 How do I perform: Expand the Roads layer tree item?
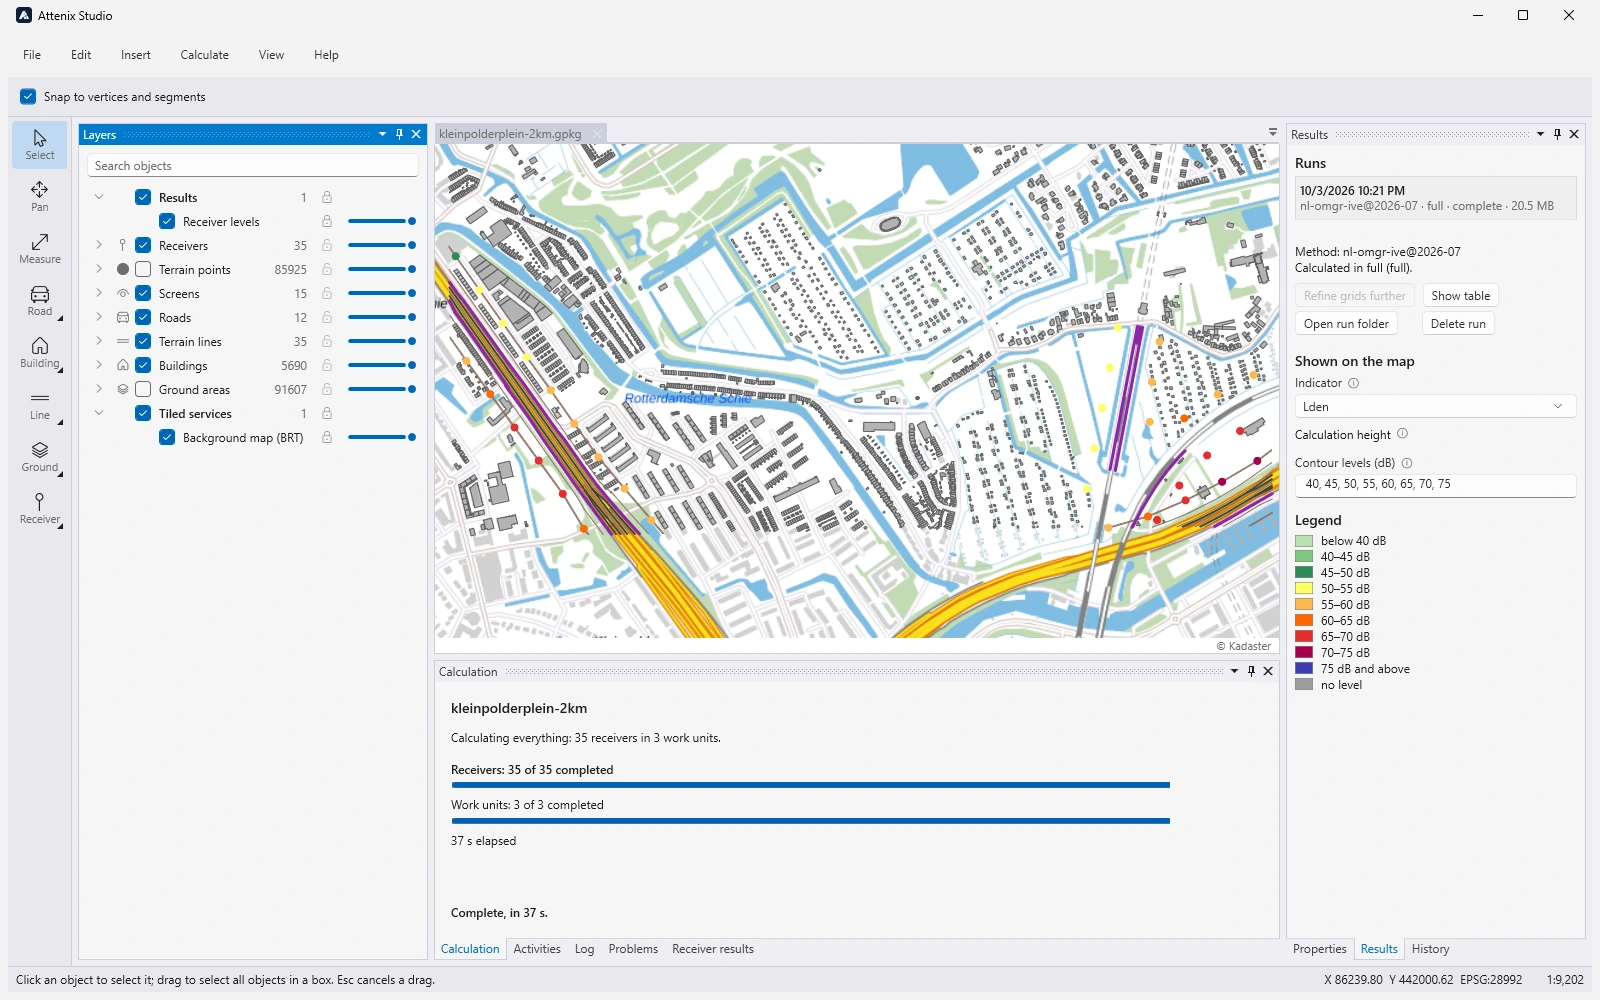coord(99,318)
